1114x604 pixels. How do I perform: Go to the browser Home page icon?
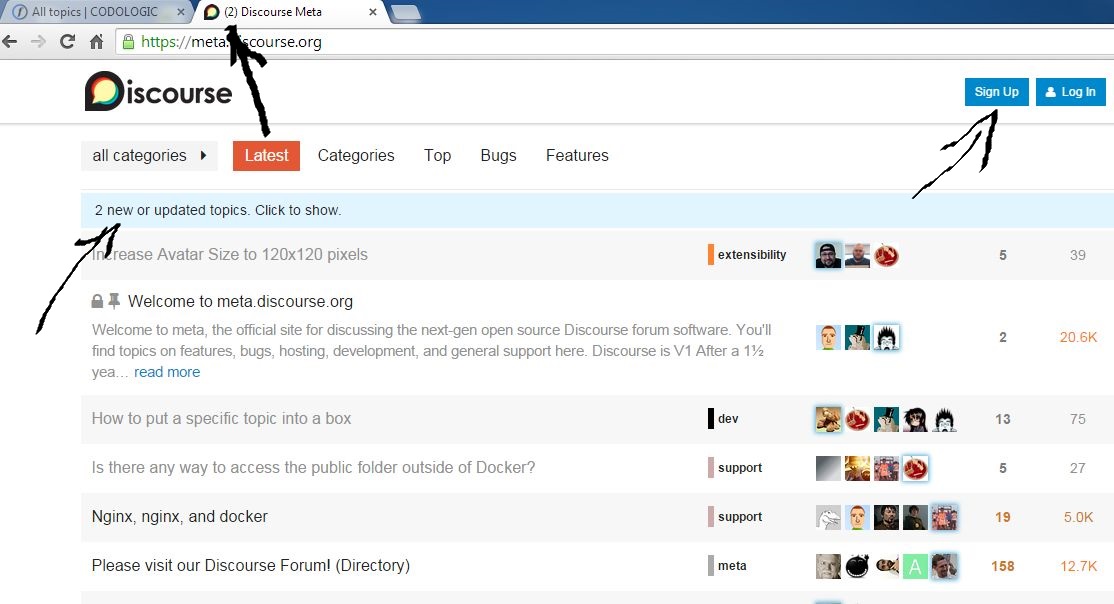point(97,42)
